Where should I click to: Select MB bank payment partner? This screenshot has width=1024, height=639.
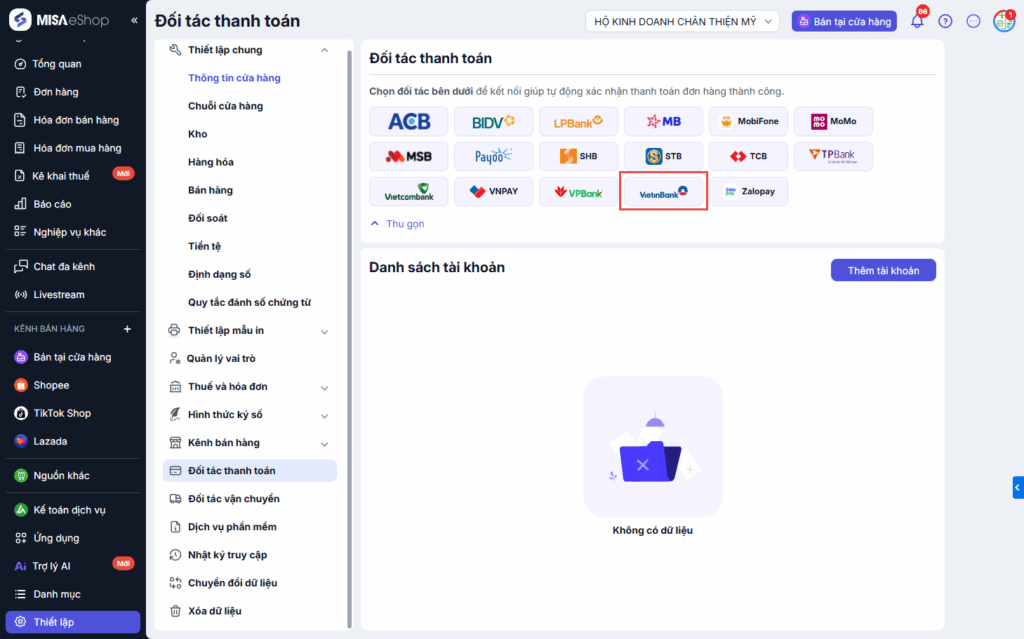point(664,121)
